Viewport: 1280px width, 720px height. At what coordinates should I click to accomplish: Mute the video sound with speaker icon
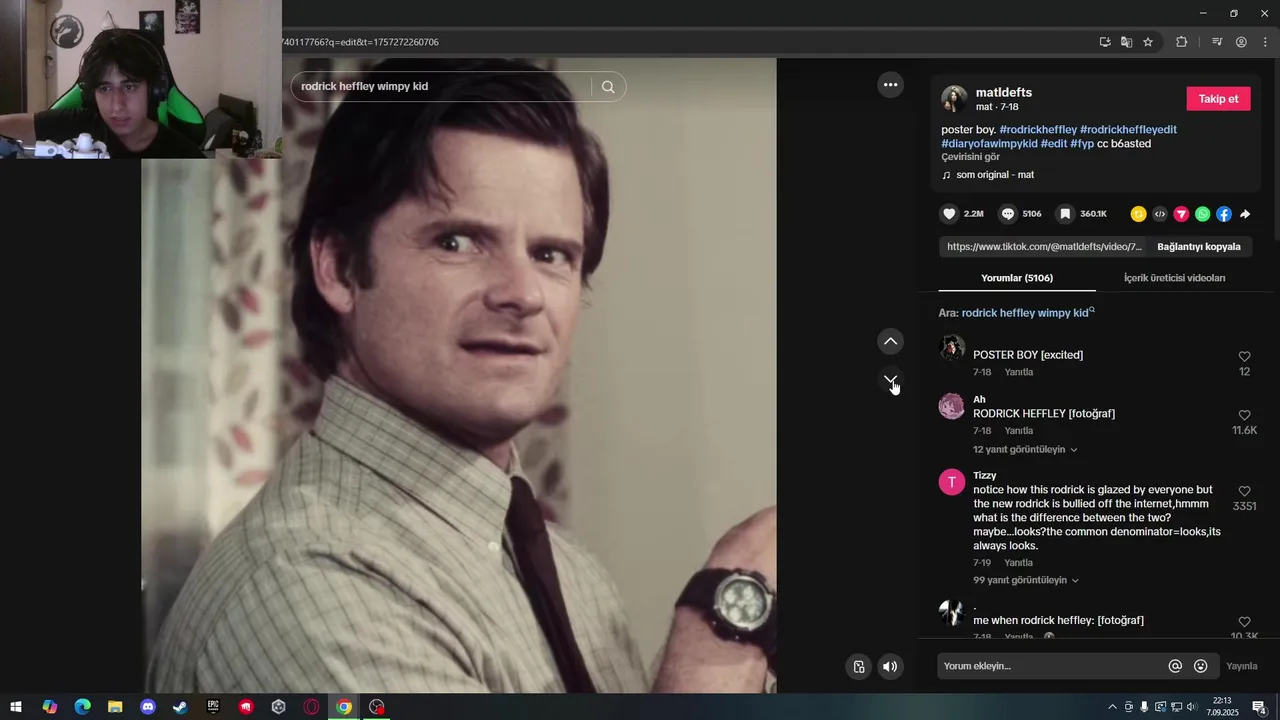(890, 667)
